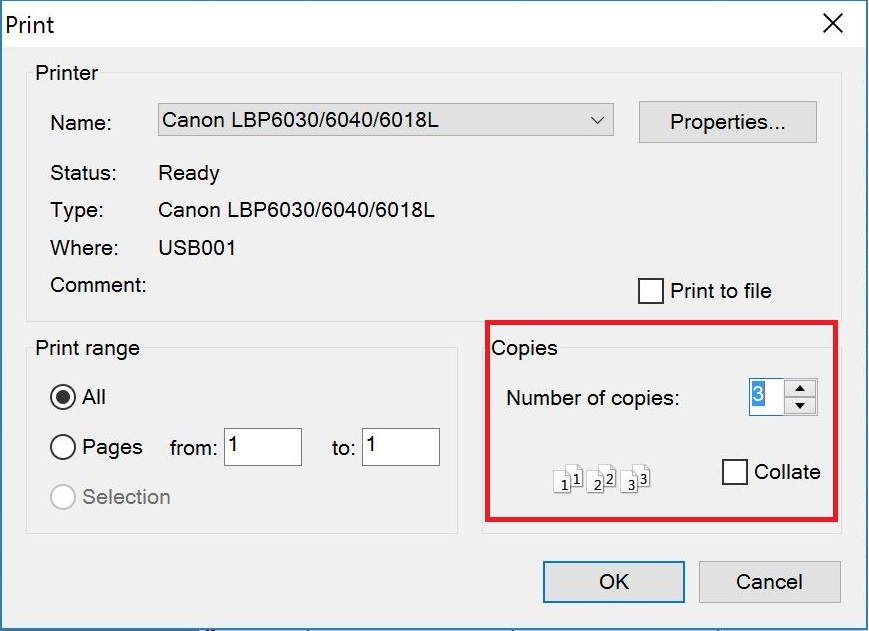Image resolution: width=869 pixels, height=631 pixels.
Task: Confirm printing with the OK button
Action: pos(614,582)
